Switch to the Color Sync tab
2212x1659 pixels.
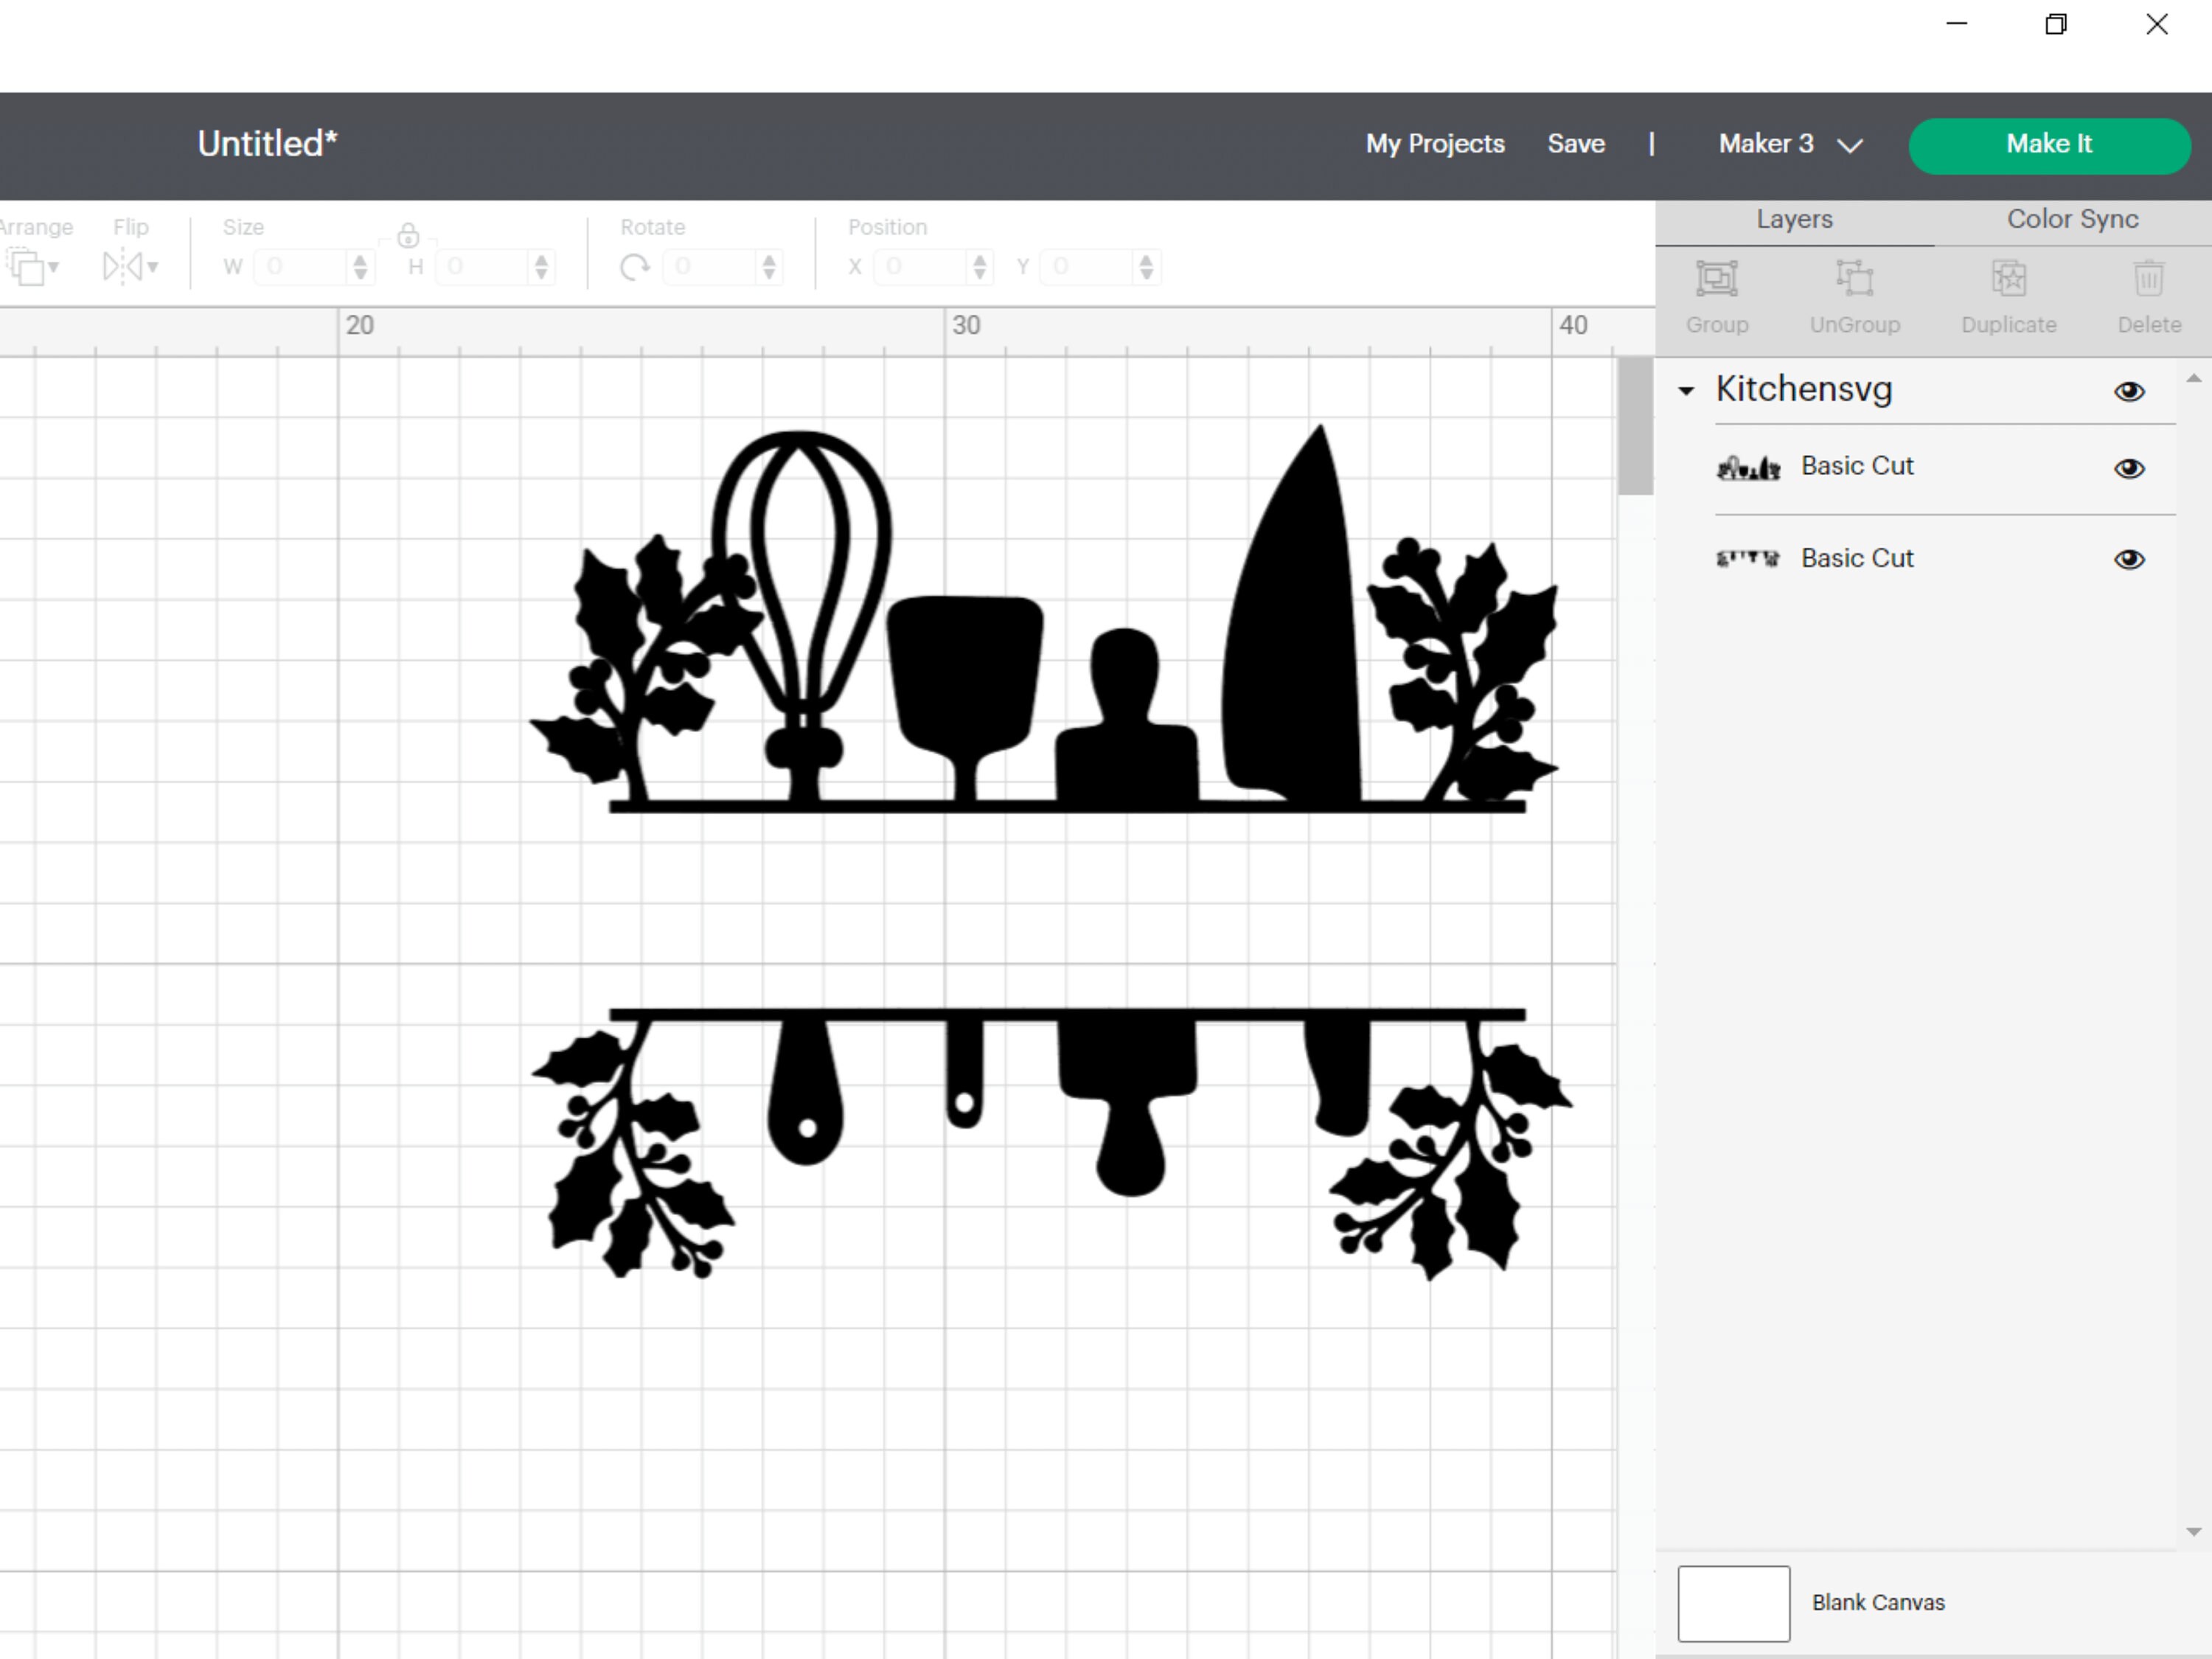click(x=2072, y=219)
